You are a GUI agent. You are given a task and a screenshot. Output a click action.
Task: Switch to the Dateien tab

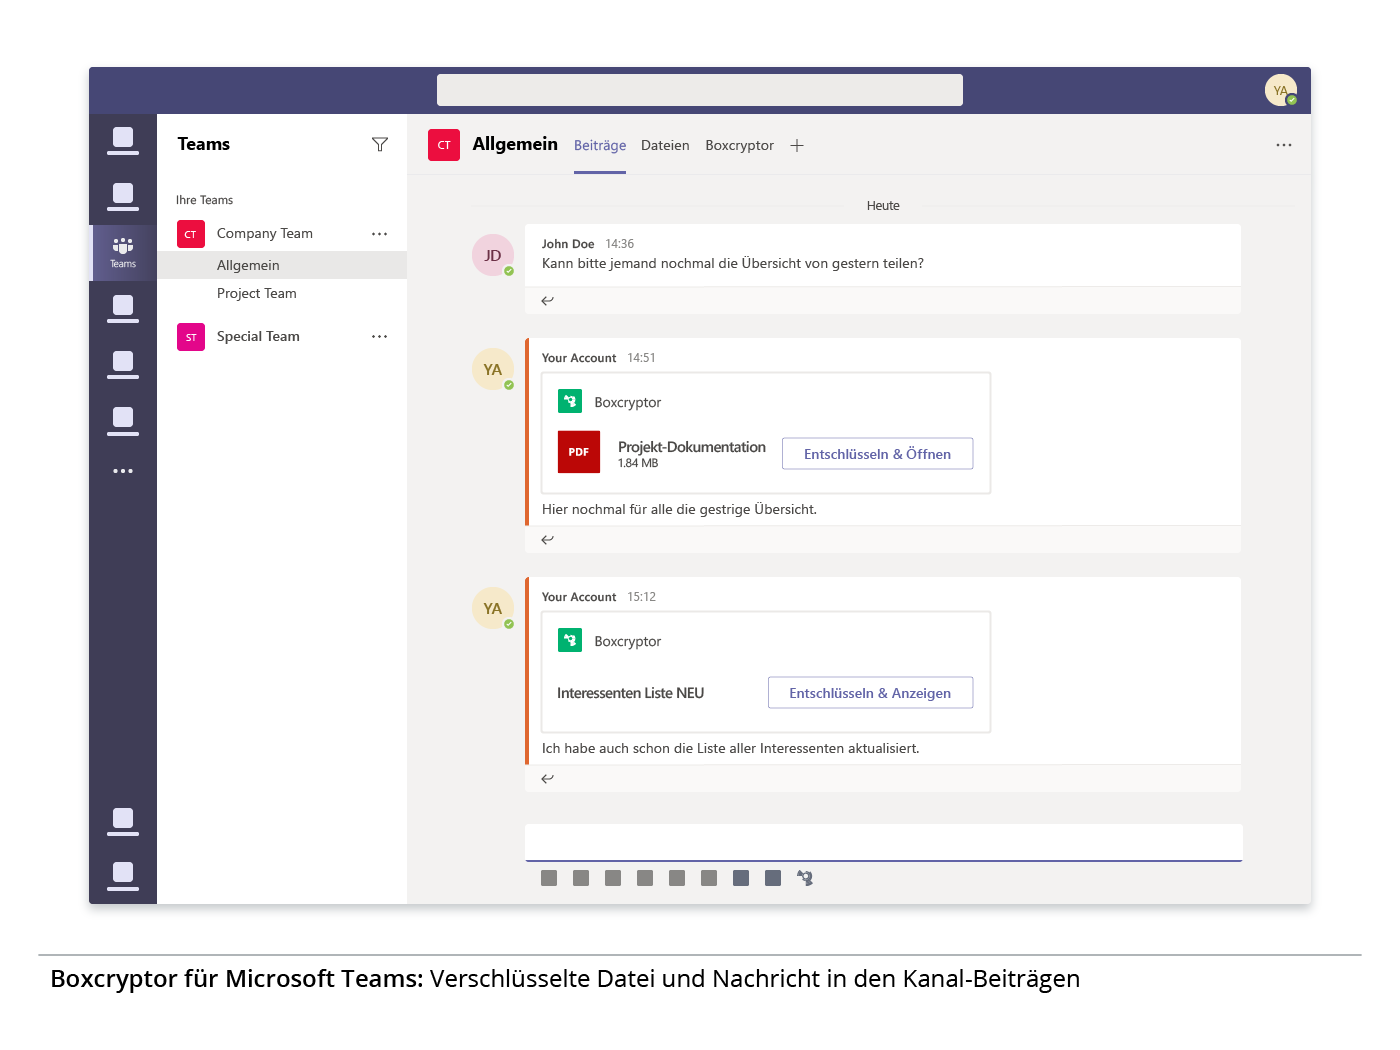665,146
